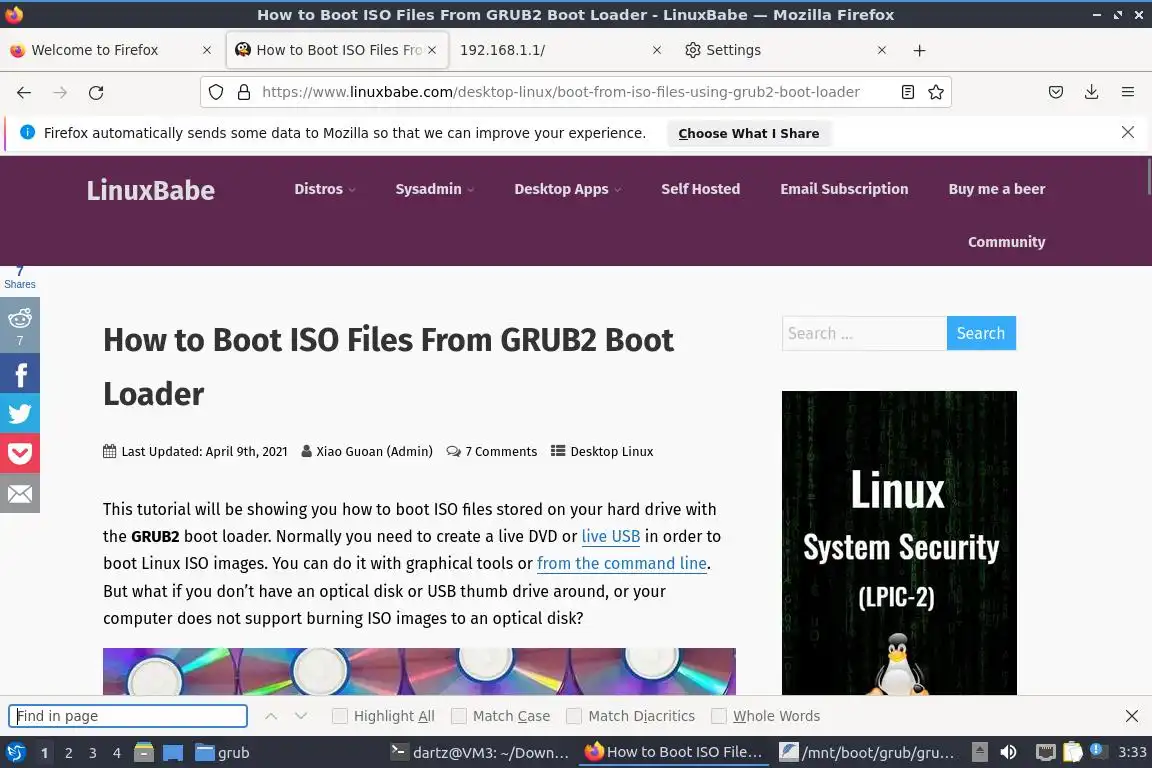Enable the Match Diacritics checkbox
The width and height of the screenshot is (1152, 768).
click(574, 716)
